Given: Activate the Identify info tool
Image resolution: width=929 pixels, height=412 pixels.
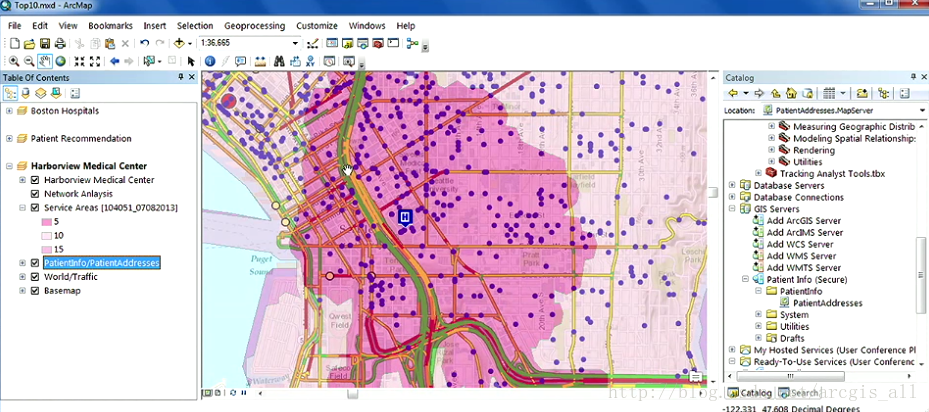Looking at the screenshot, I should tap(210, 61).
